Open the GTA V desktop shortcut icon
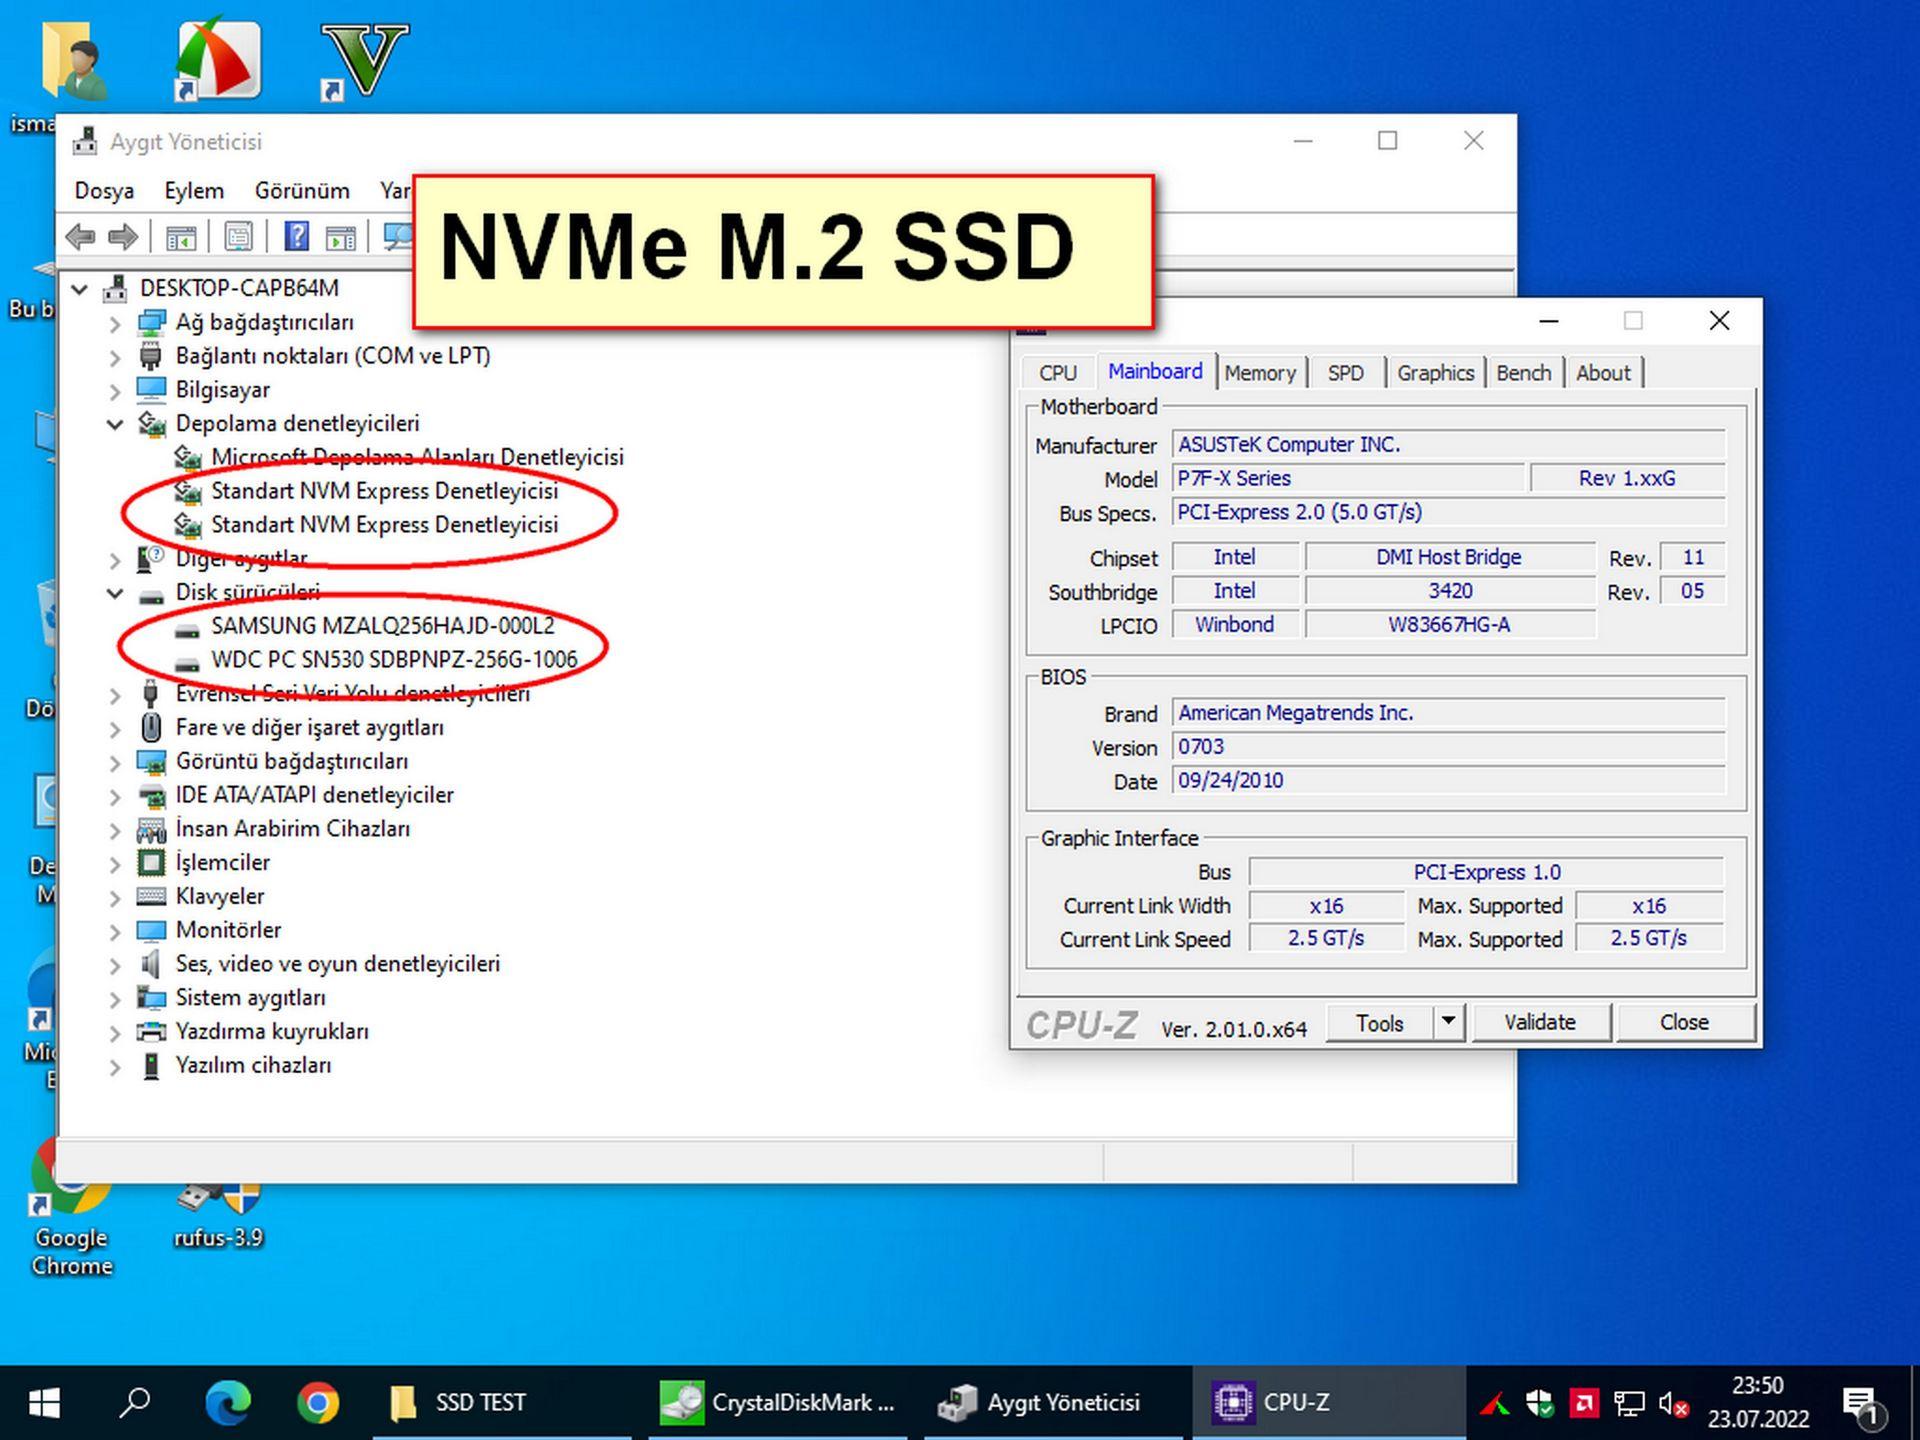This screenshot has height=1440, width=1920. point(364,60)
